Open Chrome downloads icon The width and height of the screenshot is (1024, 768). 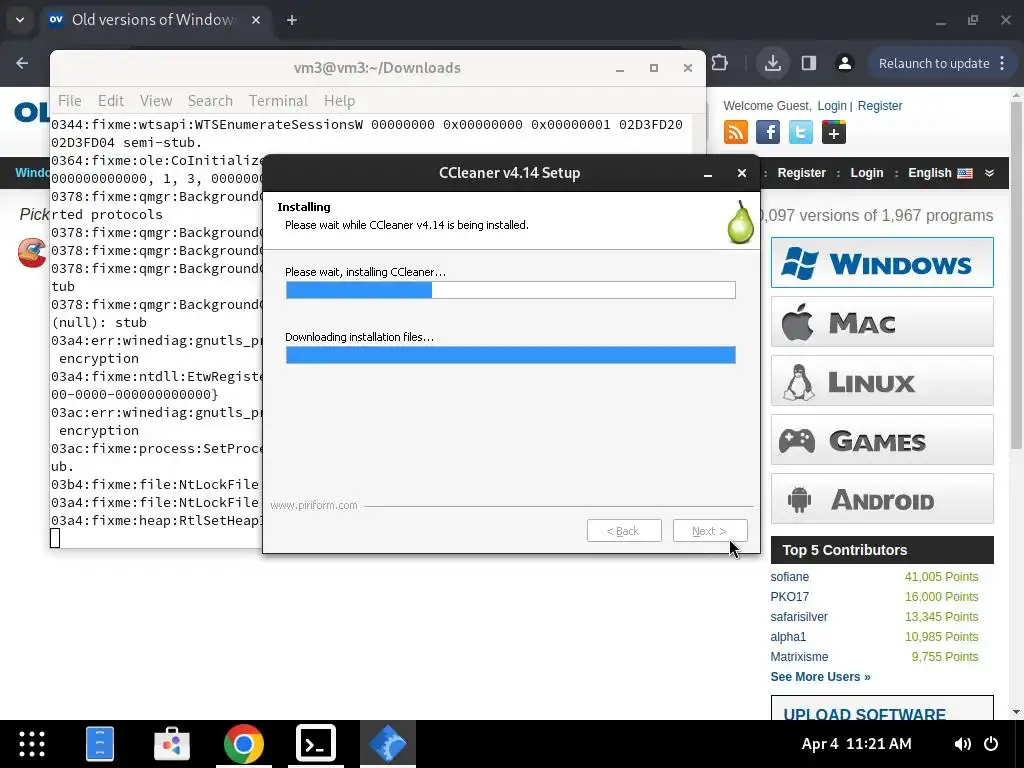tap(773, 63)
